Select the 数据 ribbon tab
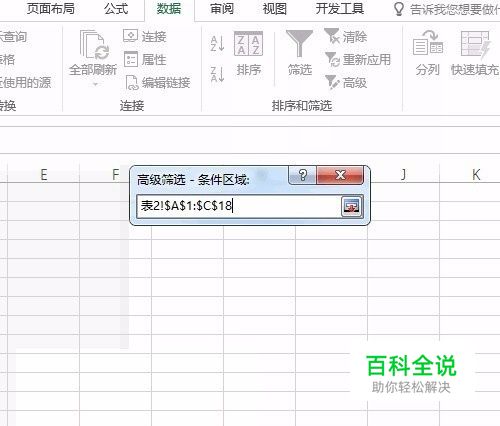This screenshot has width=500, height=426. point(169,9)
